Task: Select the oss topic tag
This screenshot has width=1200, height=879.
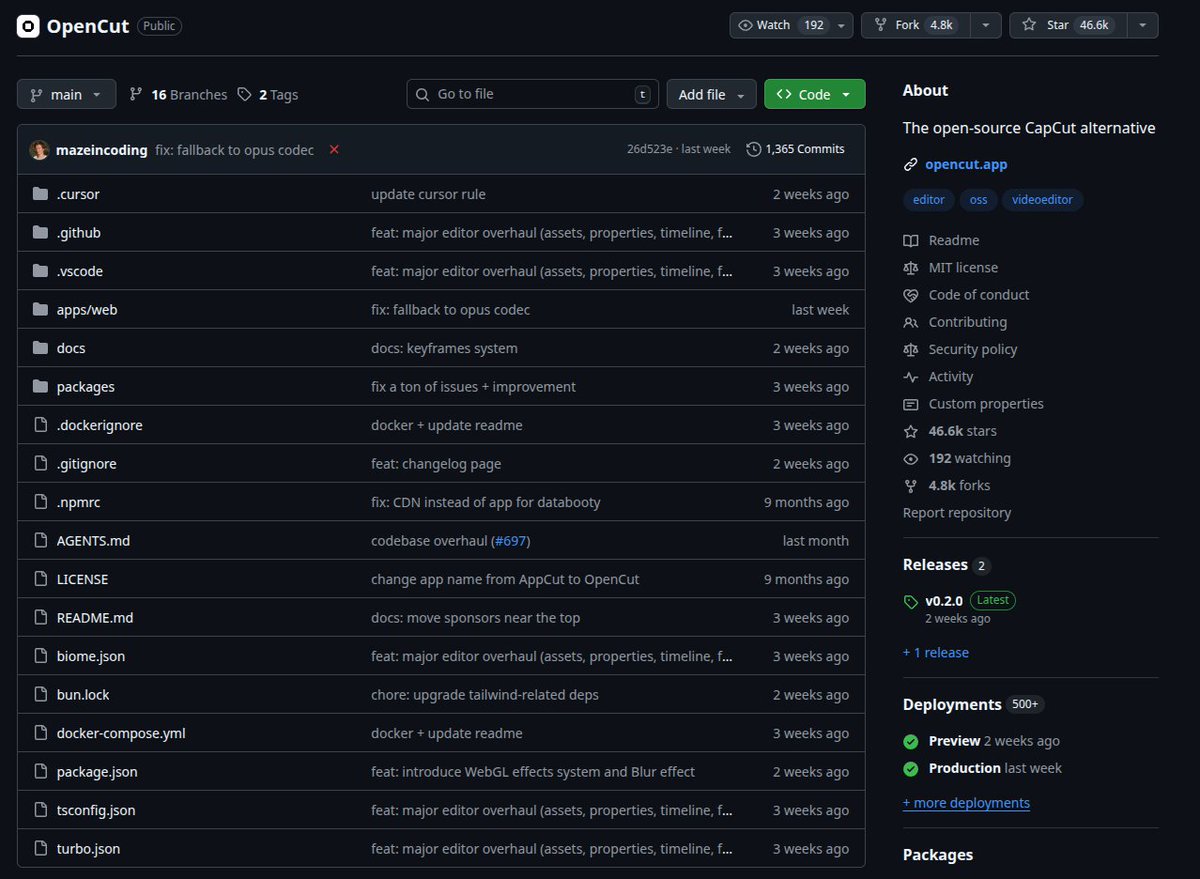Action: (x=978, y=200)
